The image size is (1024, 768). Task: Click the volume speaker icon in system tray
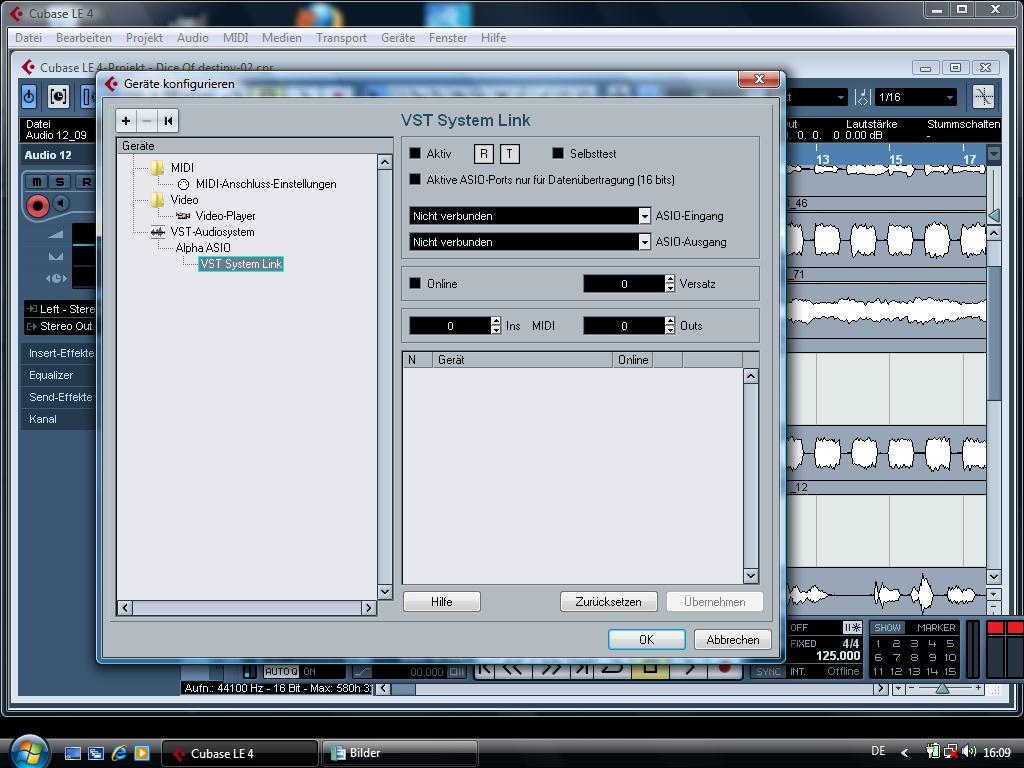[x=969, y=752]
